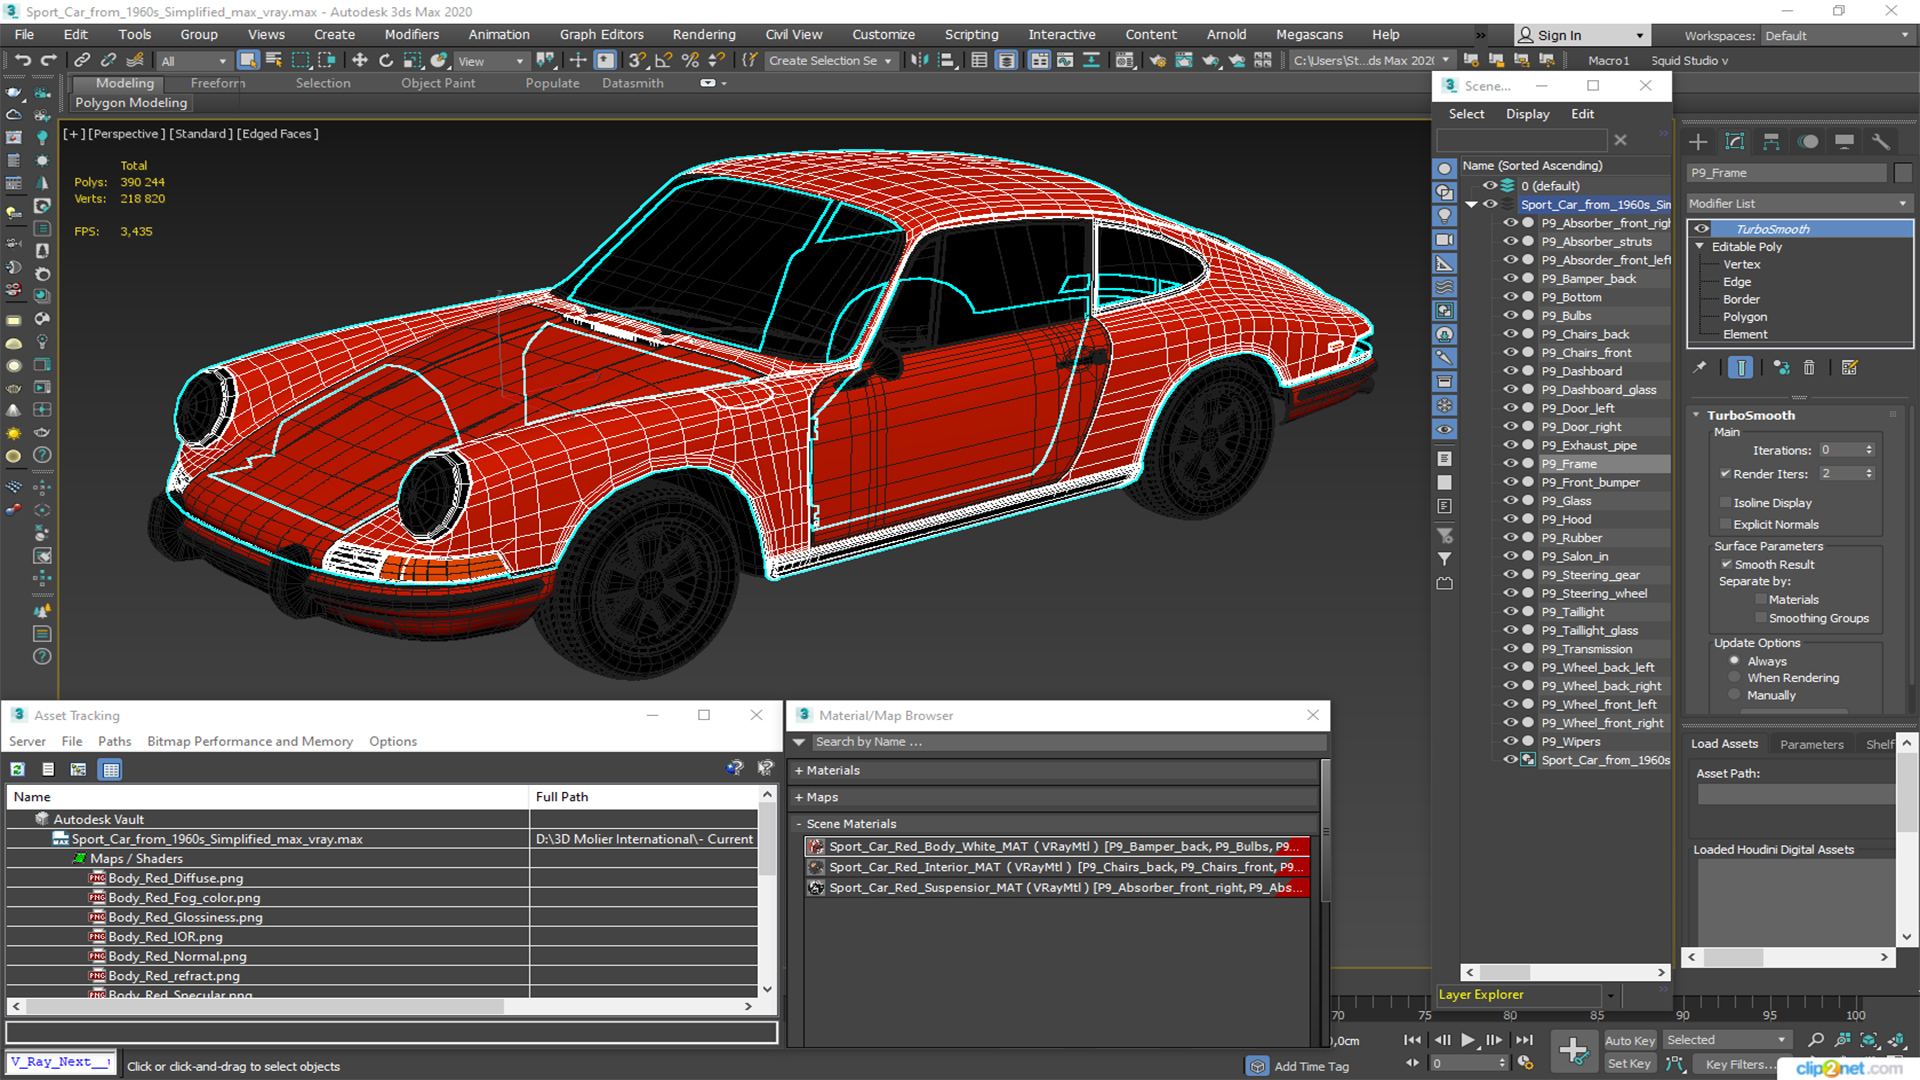Select the When Rendering radio option

pos(1734,677)
